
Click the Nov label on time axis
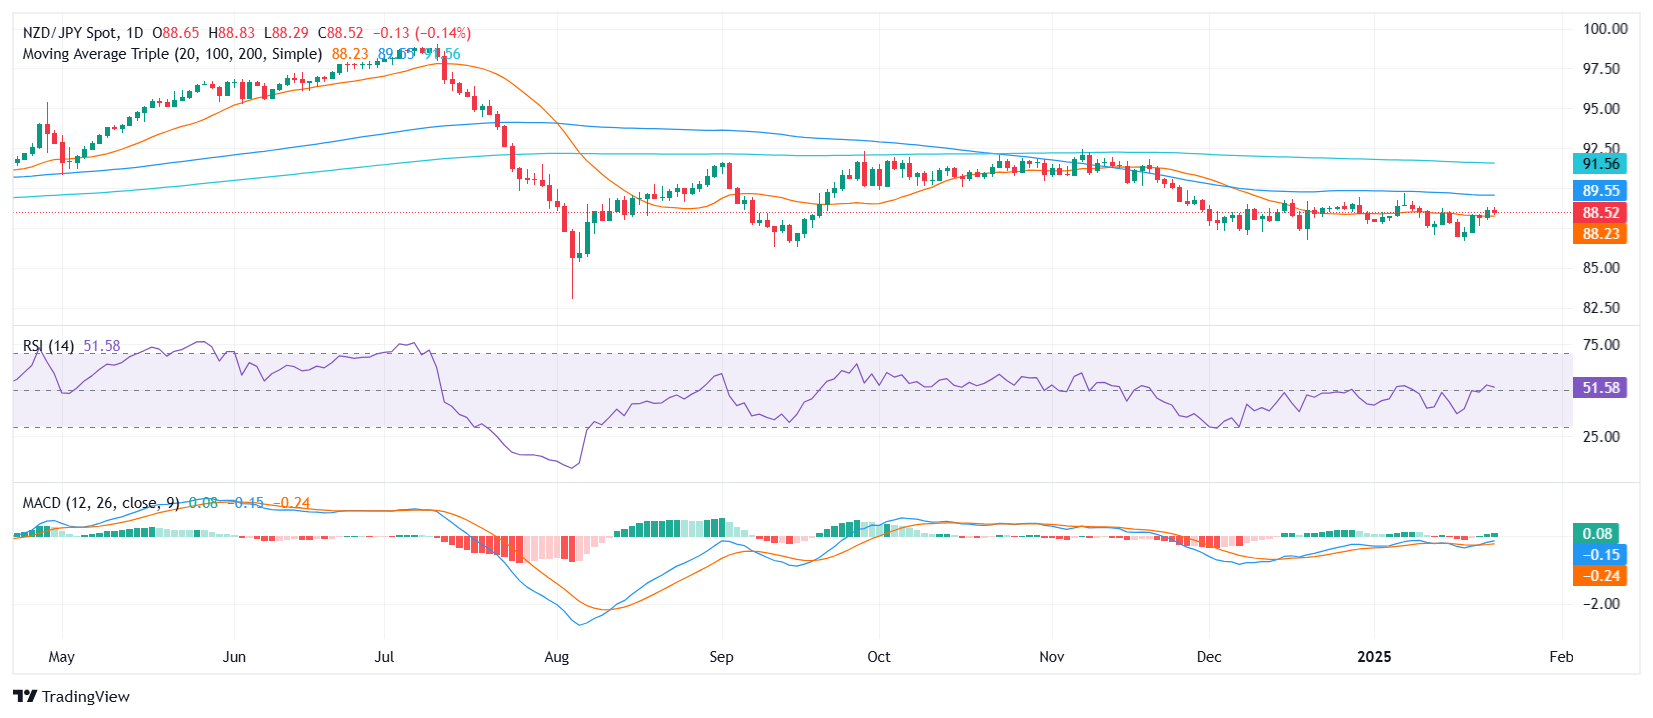tap(1051, 657)
